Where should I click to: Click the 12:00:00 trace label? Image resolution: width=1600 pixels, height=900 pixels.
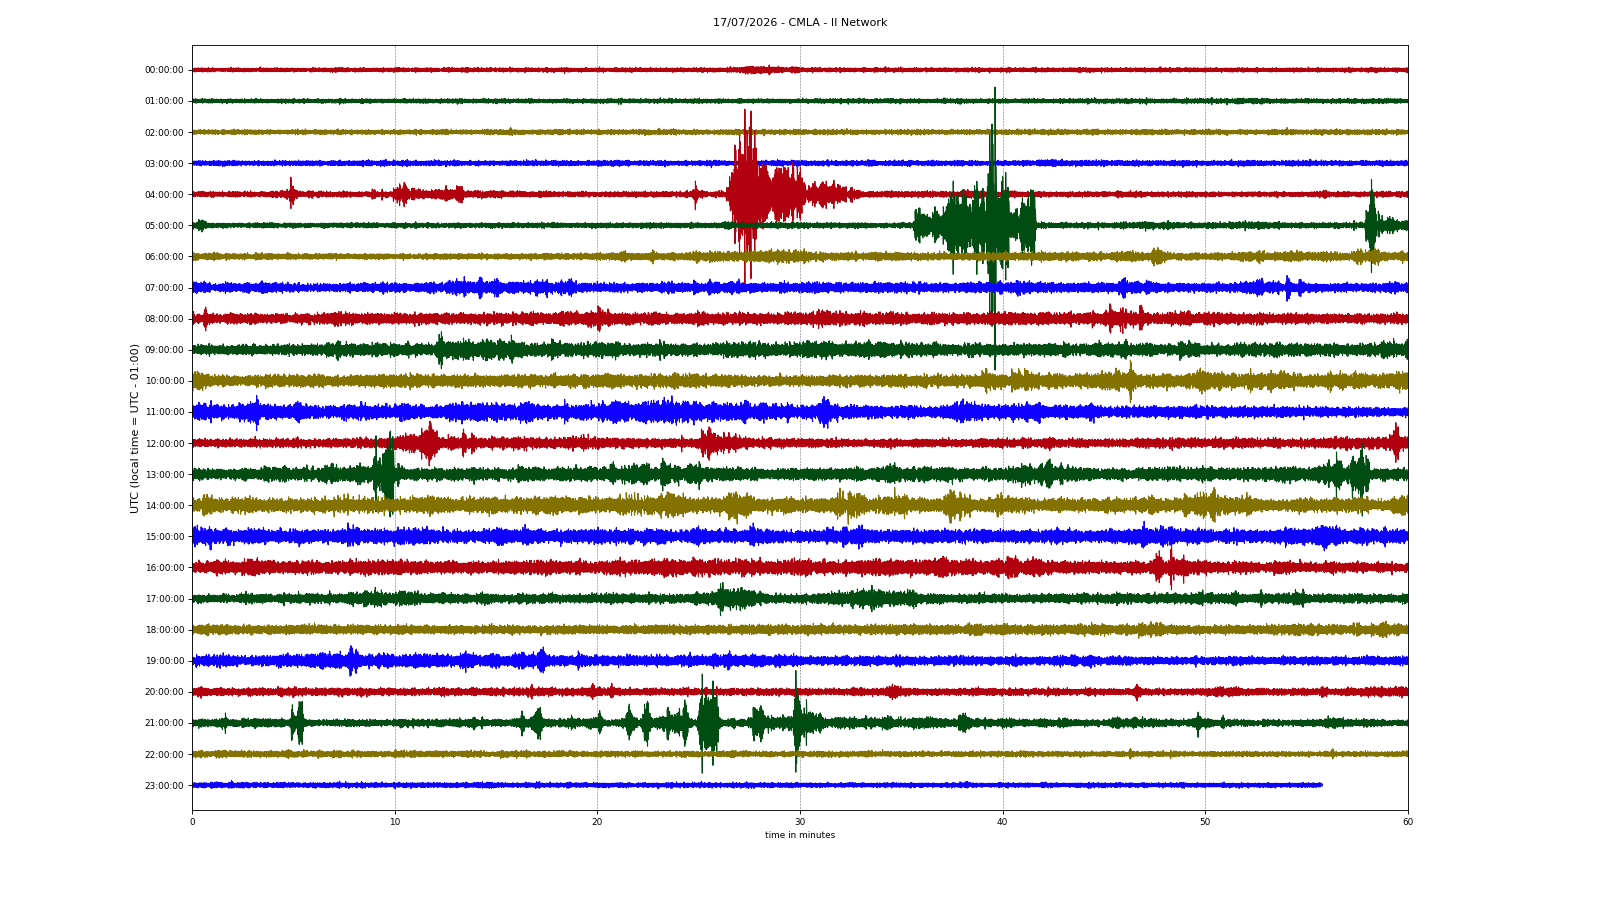(164, 443)
